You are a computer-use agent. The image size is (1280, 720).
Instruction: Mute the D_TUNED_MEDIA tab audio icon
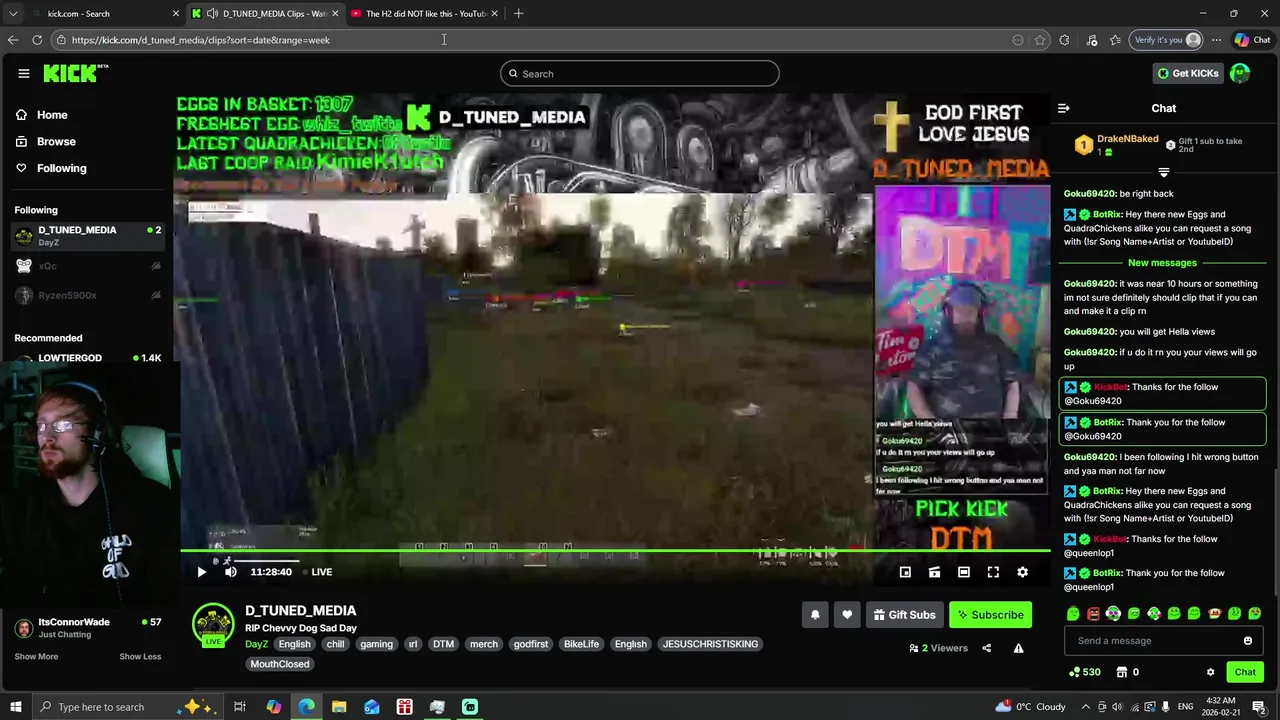pyautogui.click(x=212, y=14)
